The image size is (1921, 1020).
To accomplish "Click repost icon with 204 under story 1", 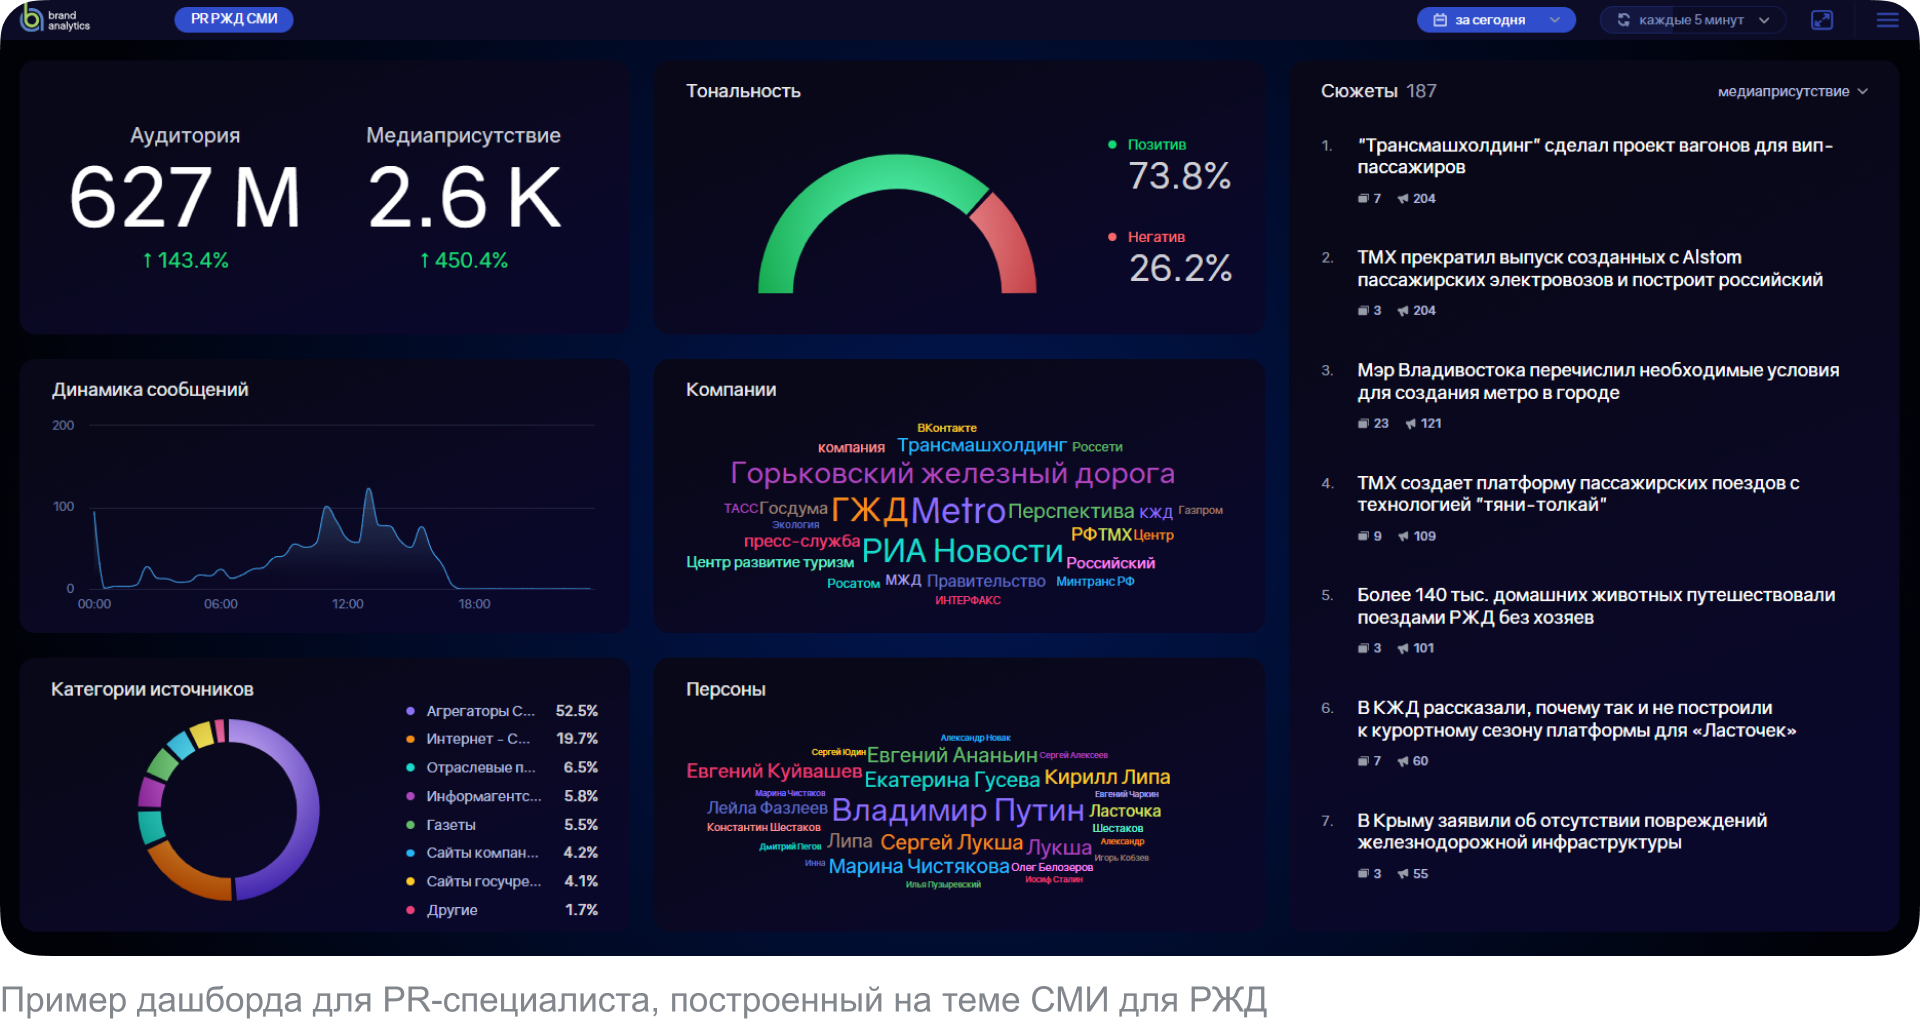I will [x=1403, y=198].
